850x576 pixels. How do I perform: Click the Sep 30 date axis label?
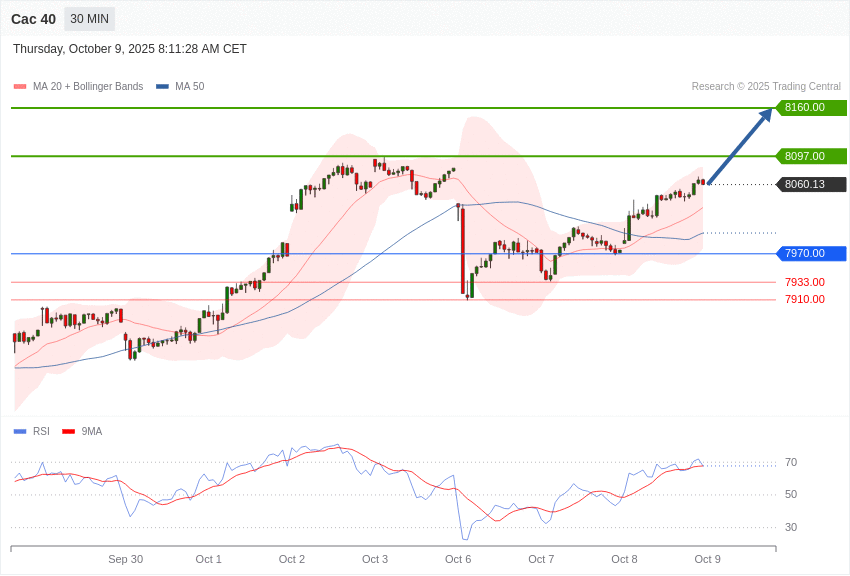click(125, 559)
